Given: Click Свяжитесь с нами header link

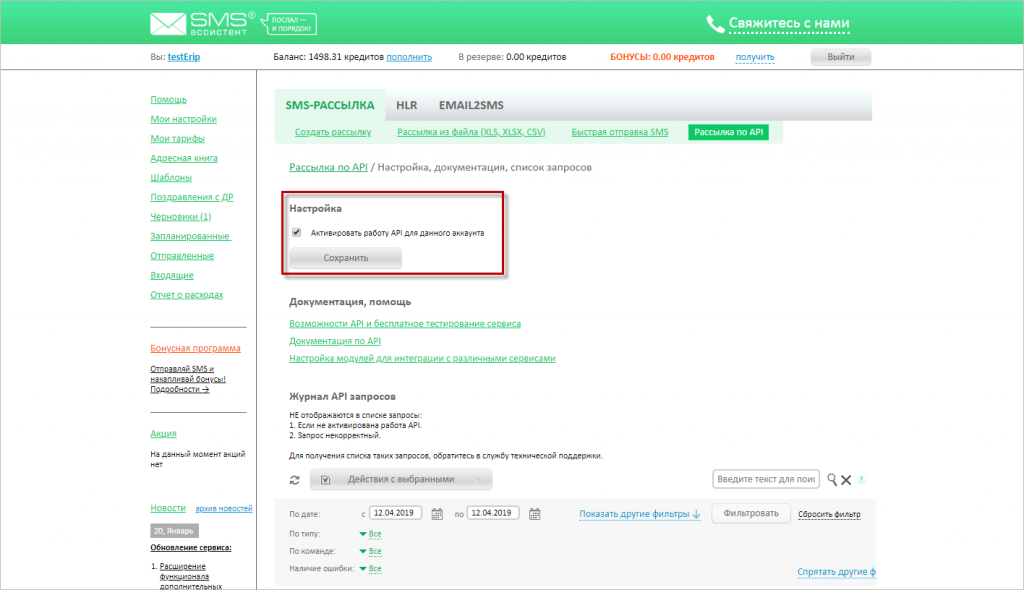Looking at the screenshot, I should click(789, 24).
